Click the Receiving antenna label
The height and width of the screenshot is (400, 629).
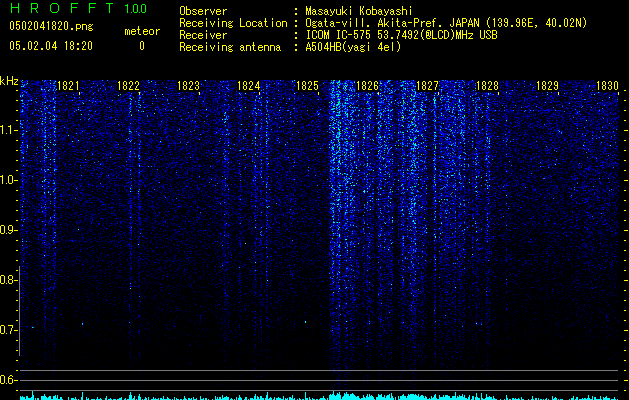click(230, 47)
